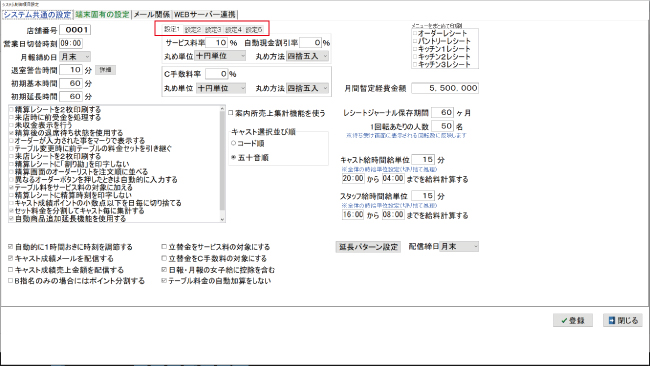Click the 自動現金割引率 field
The width and height of the screenshot is (650, 366).
[x=310, y=42]
